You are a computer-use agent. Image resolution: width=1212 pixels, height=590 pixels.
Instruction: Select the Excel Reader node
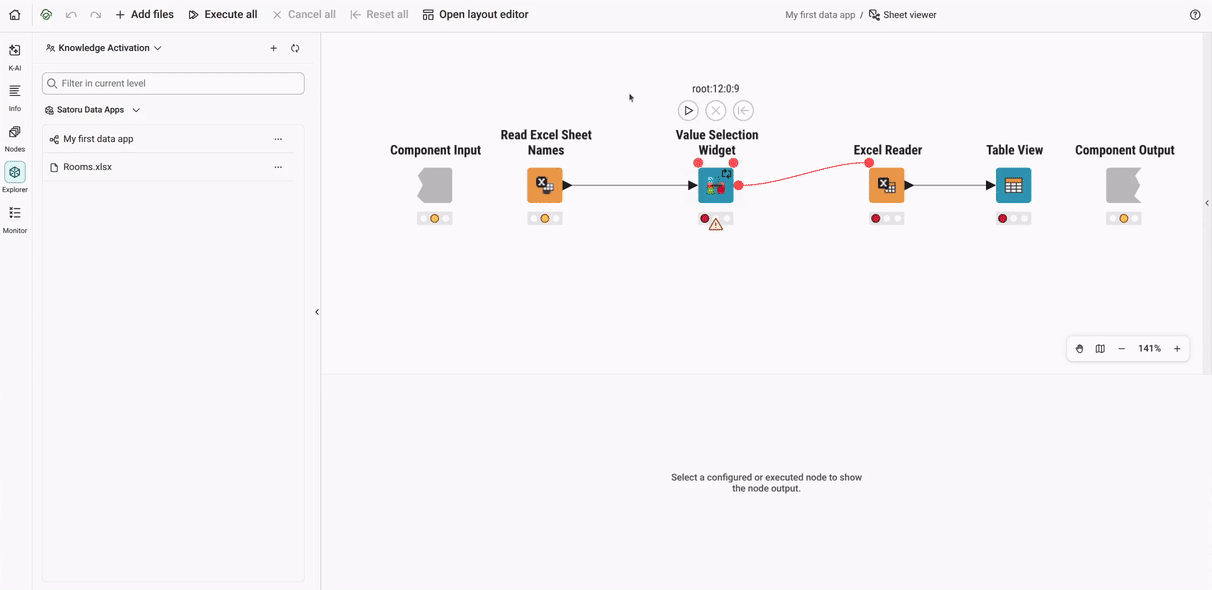(887, 185)
